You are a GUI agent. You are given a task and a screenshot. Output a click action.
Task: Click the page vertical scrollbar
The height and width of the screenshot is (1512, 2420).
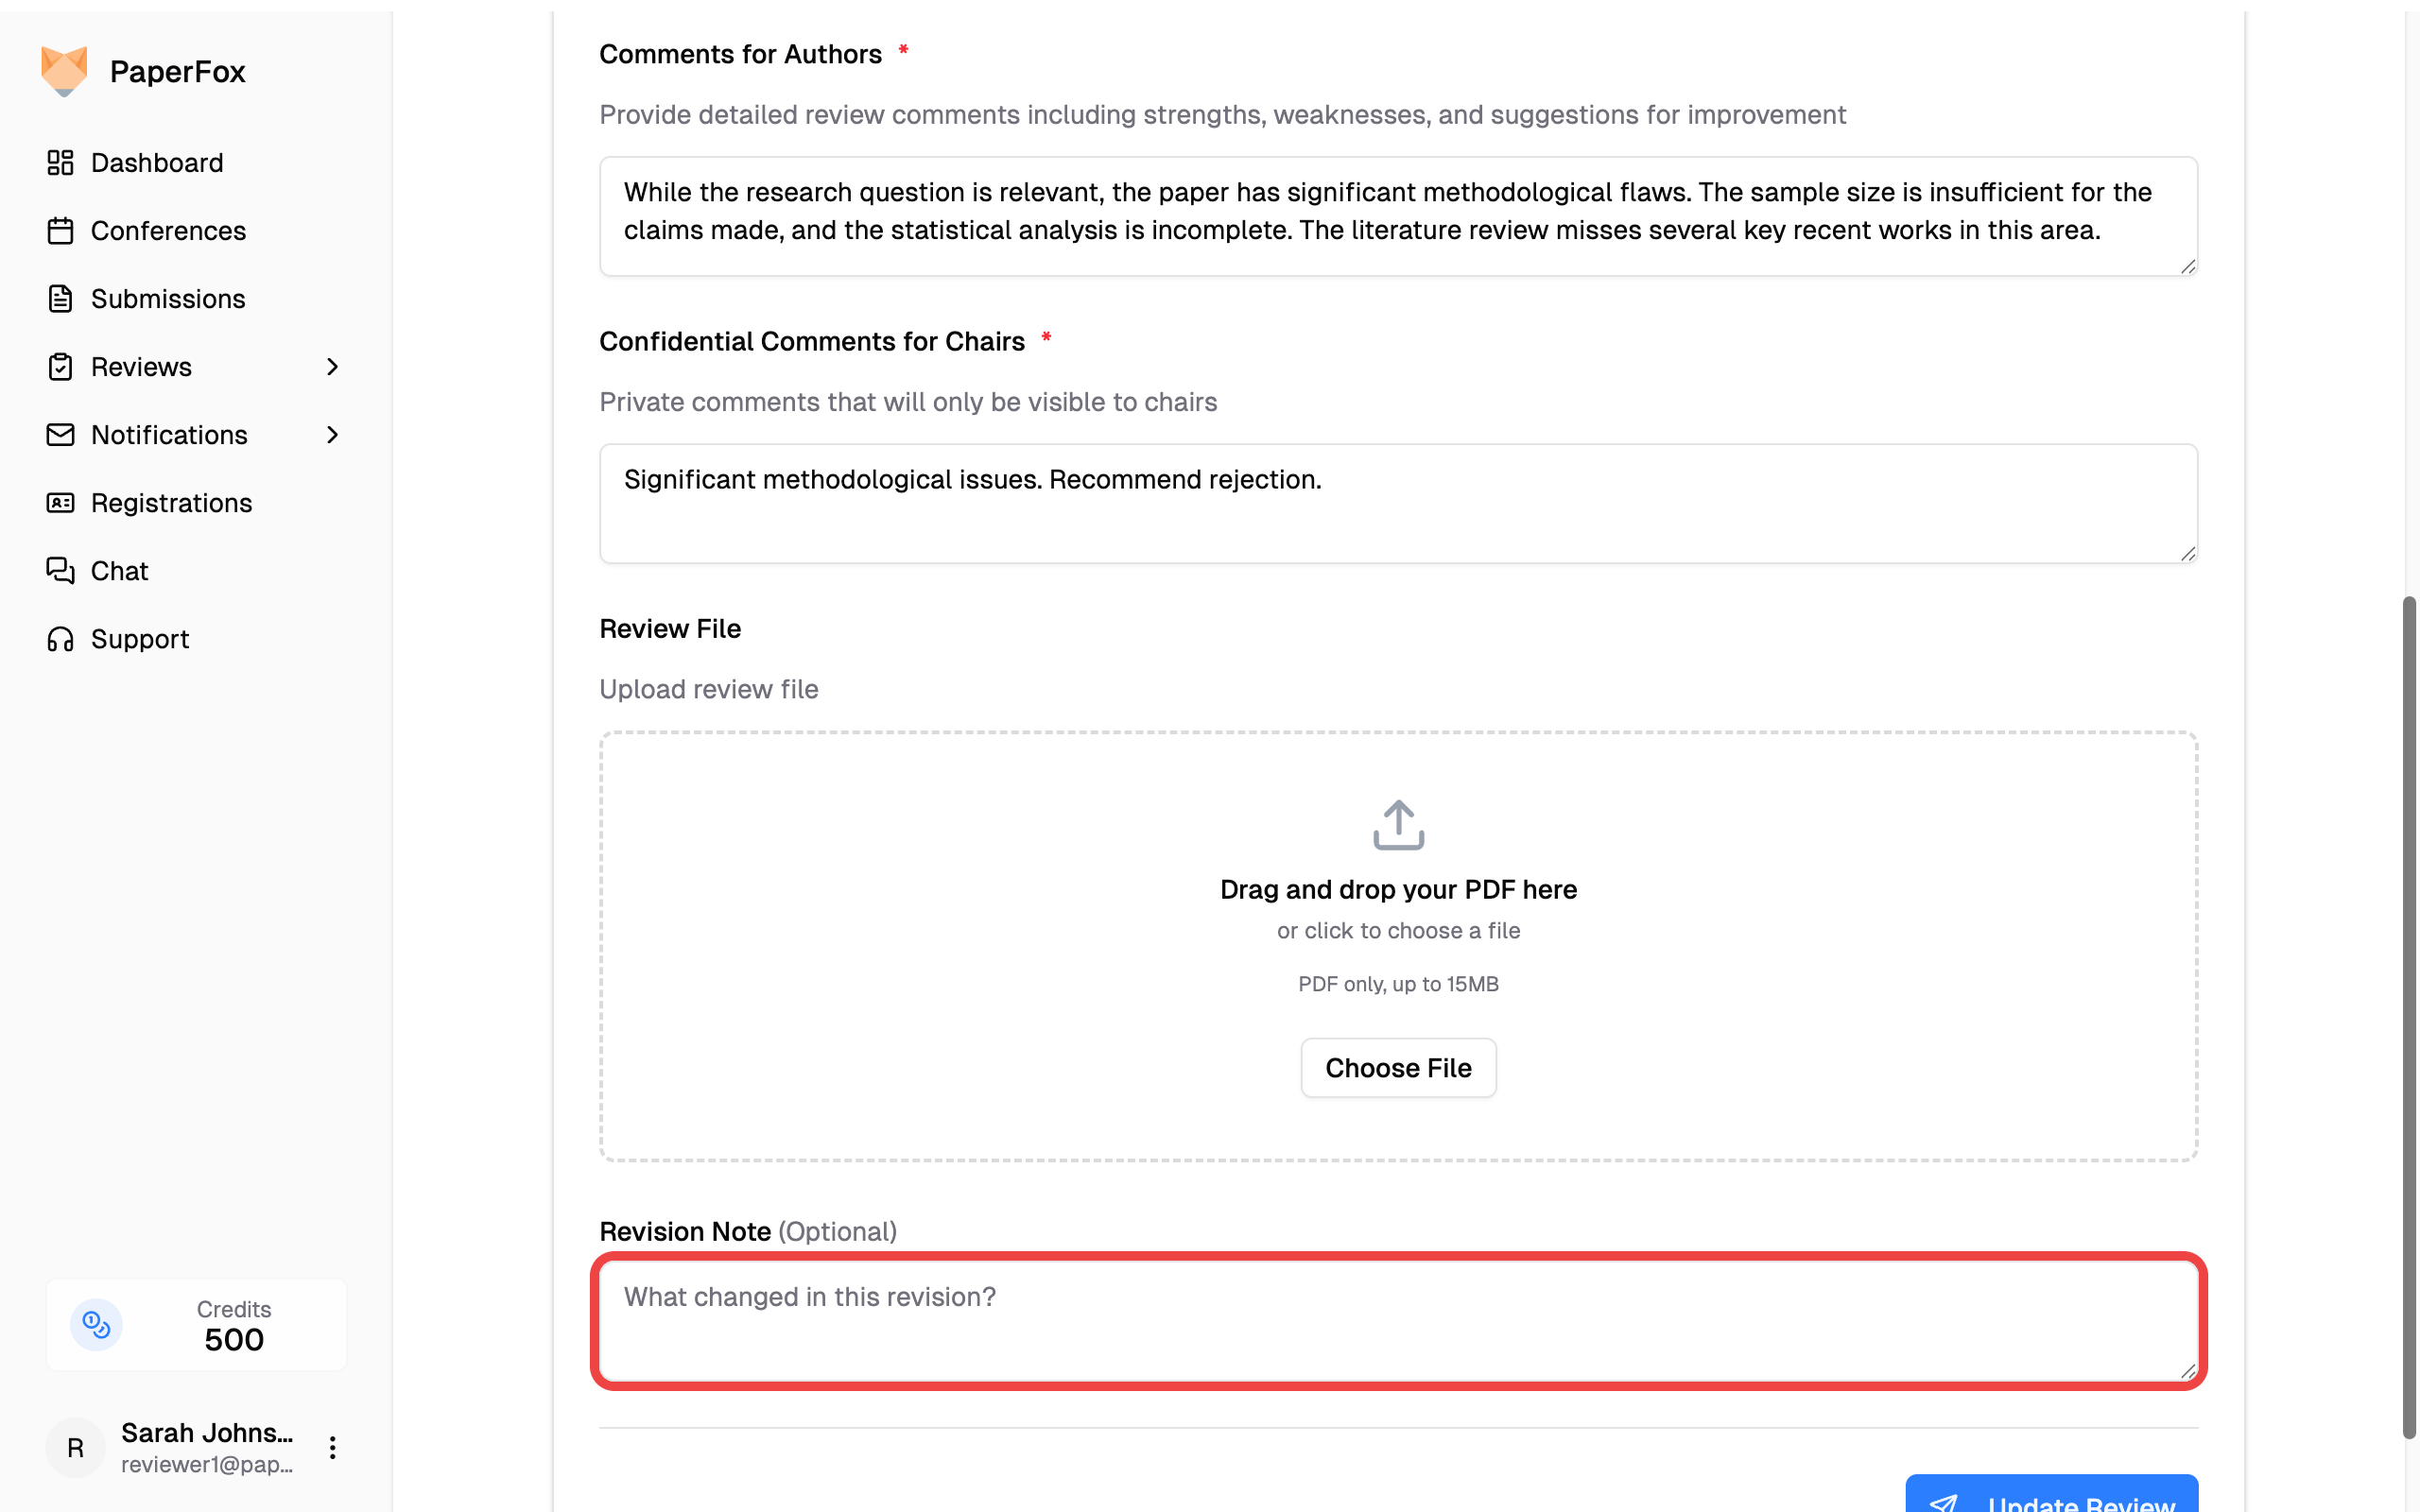click(x=2409, y=1015)
